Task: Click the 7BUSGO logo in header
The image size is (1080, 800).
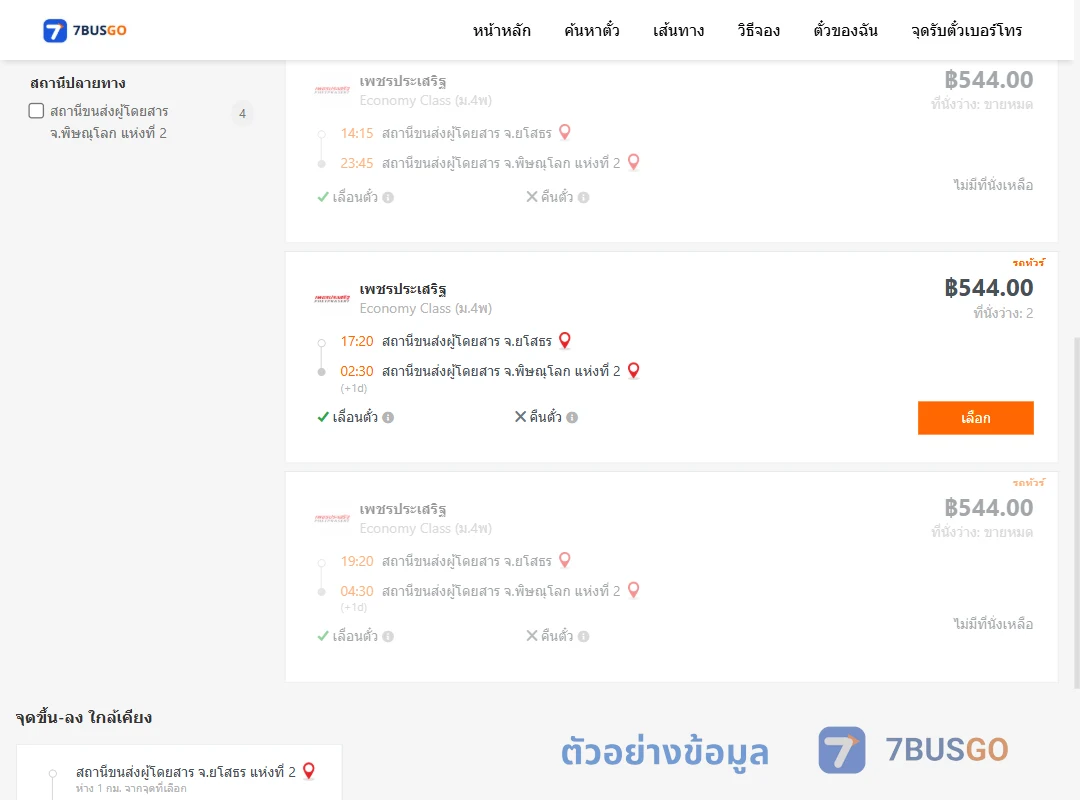Action: [85, 30]
